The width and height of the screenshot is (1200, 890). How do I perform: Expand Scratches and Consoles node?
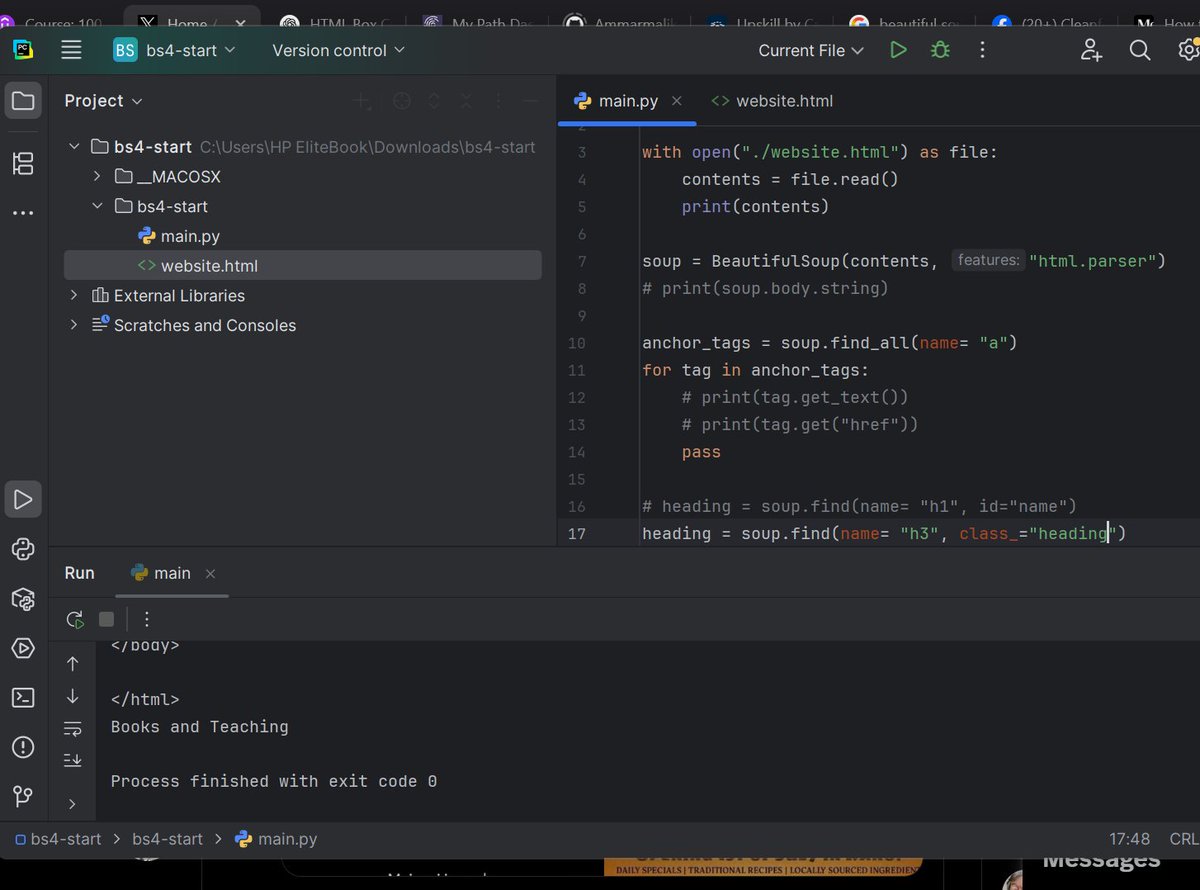click(x=74, y=325)
